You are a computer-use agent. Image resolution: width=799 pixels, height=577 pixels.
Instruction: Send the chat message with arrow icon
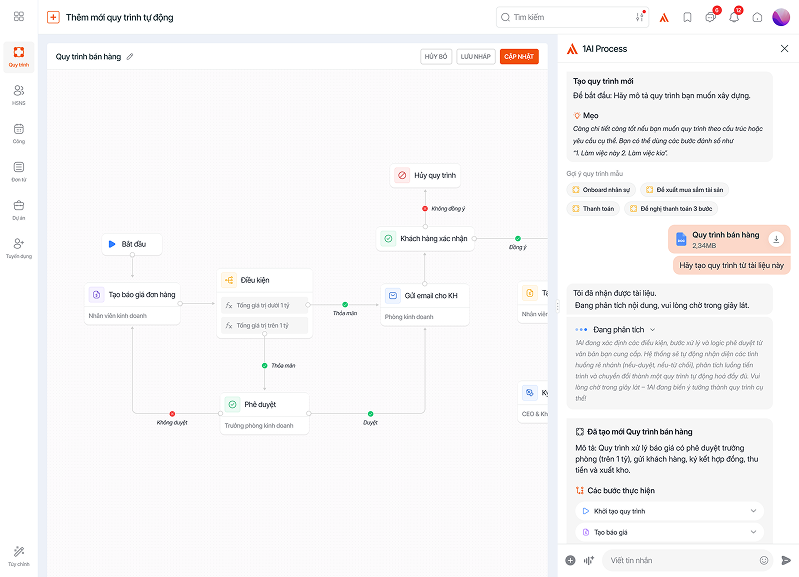[x=786, y=560]
